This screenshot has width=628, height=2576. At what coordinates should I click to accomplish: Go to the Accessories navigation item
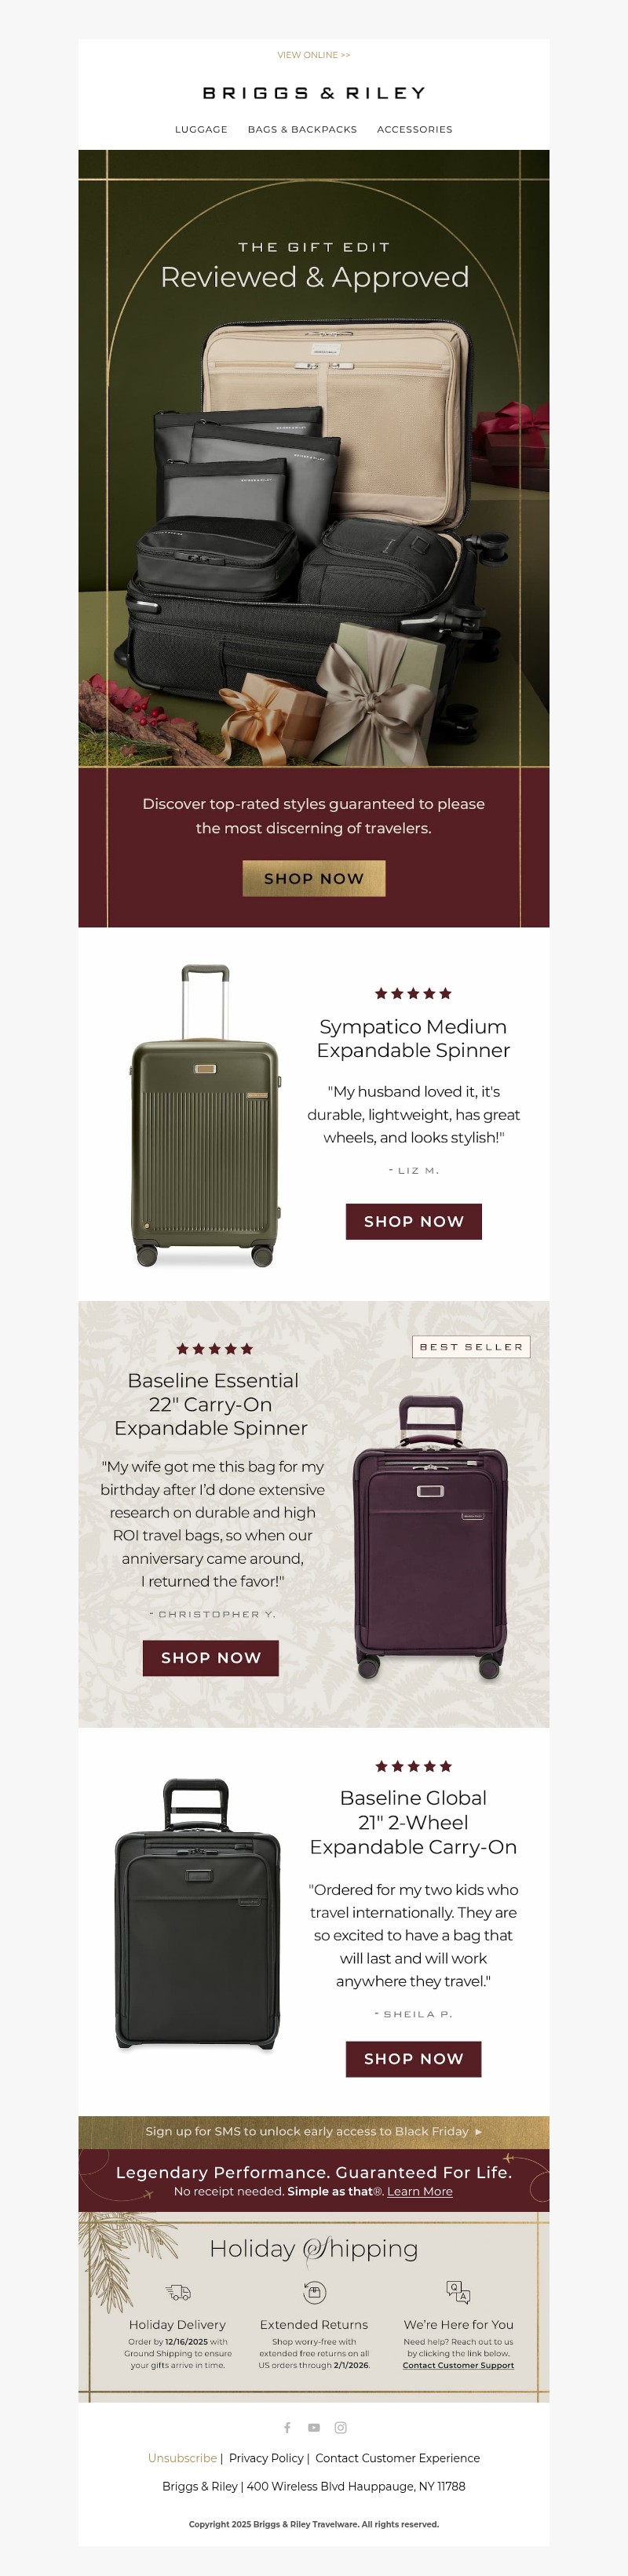(x=414, y=129)
